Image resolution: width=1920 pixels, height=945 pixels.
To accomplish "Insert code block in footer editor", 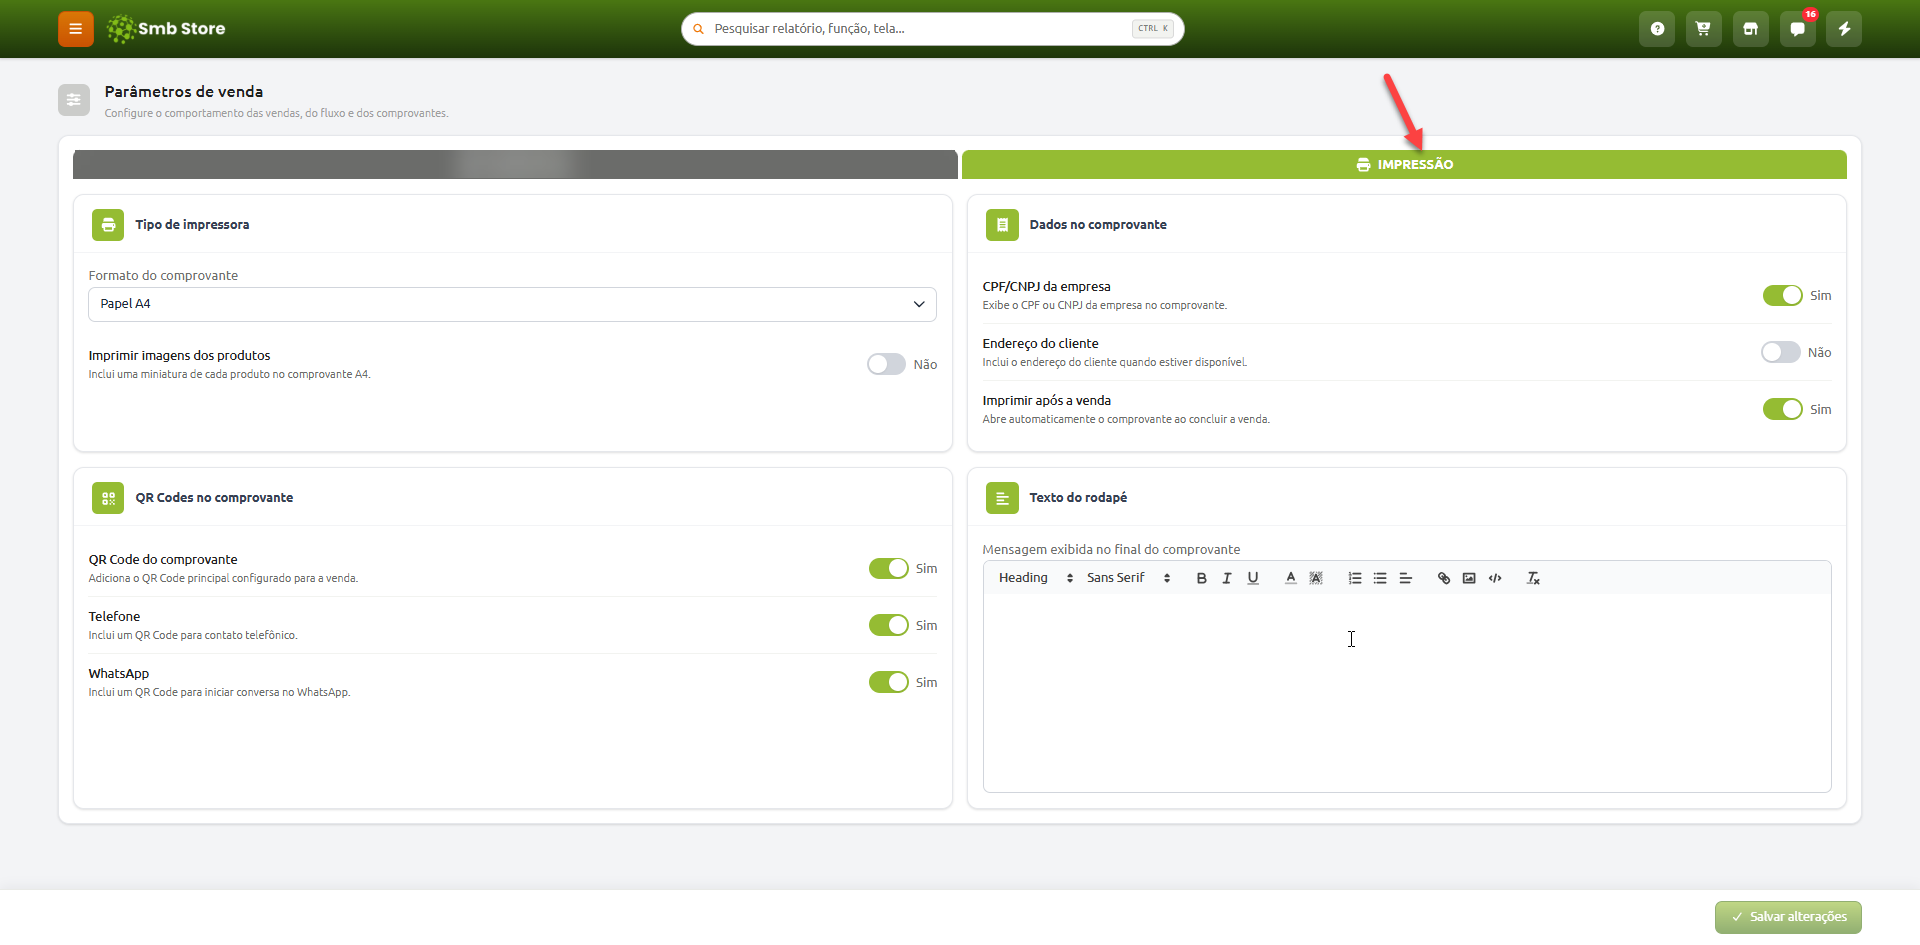I will 1495,578.
